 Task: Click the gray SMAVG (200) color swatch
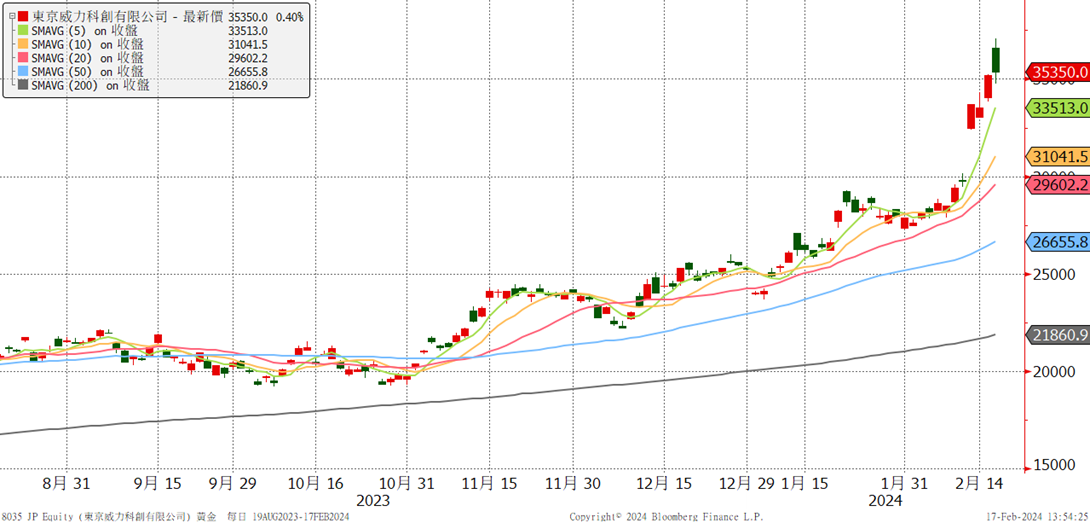pos(24,86)
